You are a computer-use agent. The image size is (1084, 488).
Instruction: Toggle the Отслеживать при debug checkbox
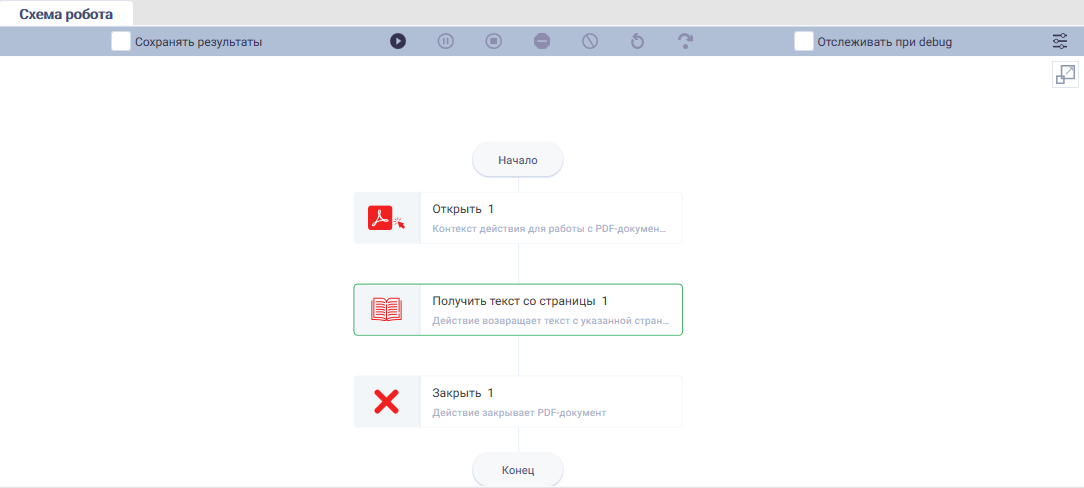tap(803, 41)
